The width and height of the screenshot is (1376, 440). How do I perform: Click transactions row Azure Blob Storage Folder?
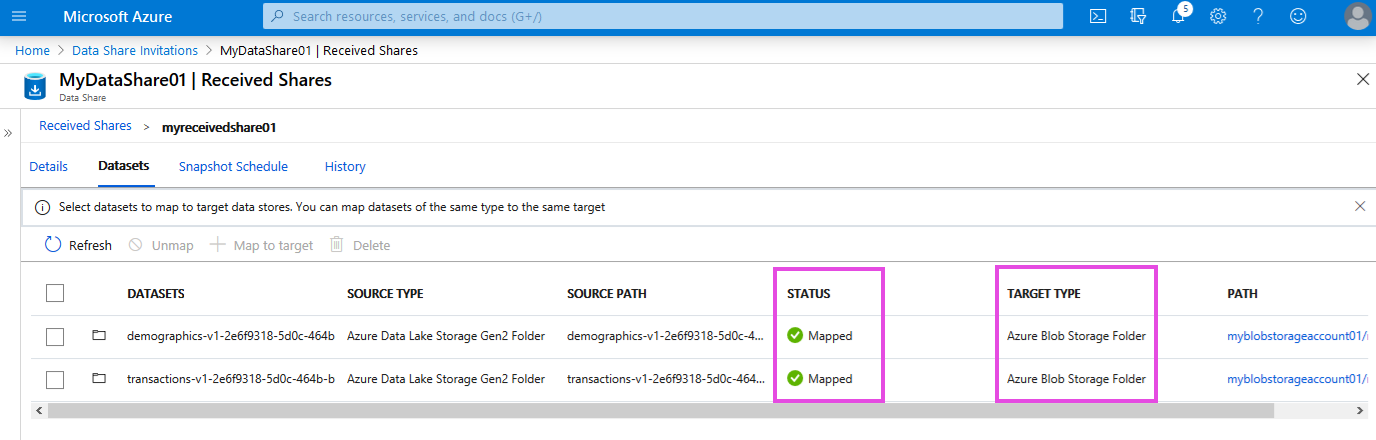pos(1077,379)
